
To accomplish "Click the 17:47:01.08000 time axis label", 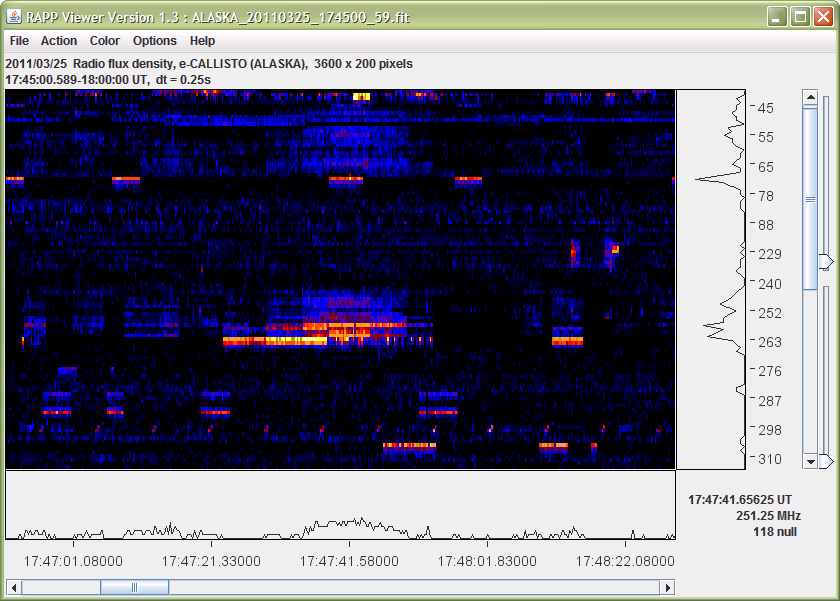I will pyautogui.click(x=73, y=561).
